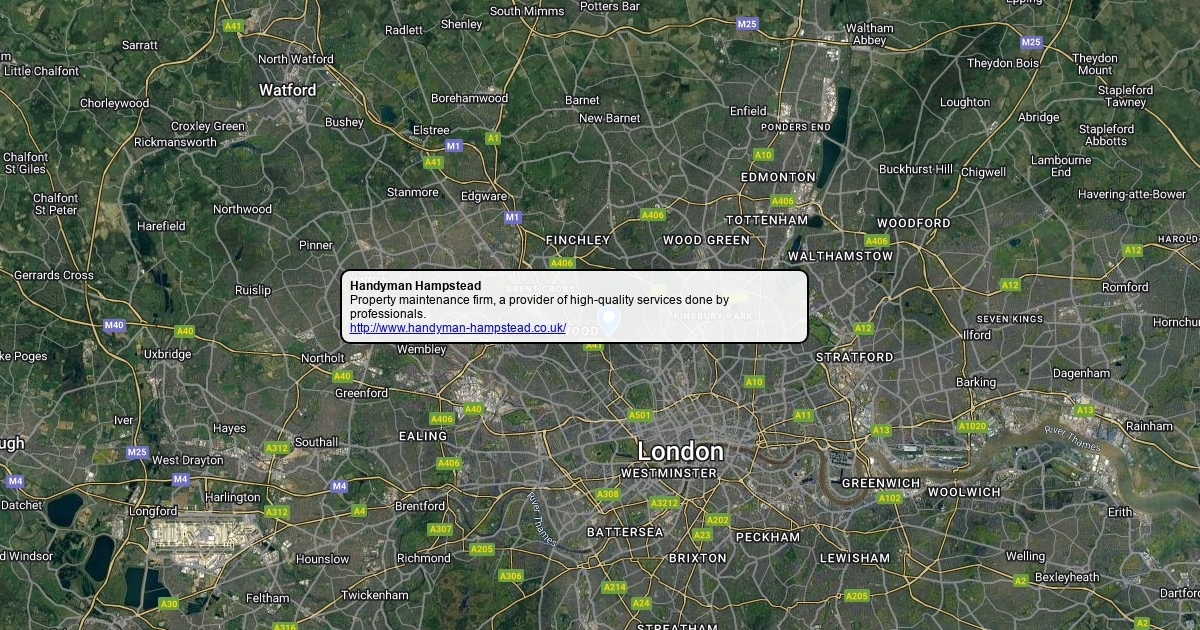Click the Woolwich area label
This screenshot has width=1200, height=630.
[964, 492]
